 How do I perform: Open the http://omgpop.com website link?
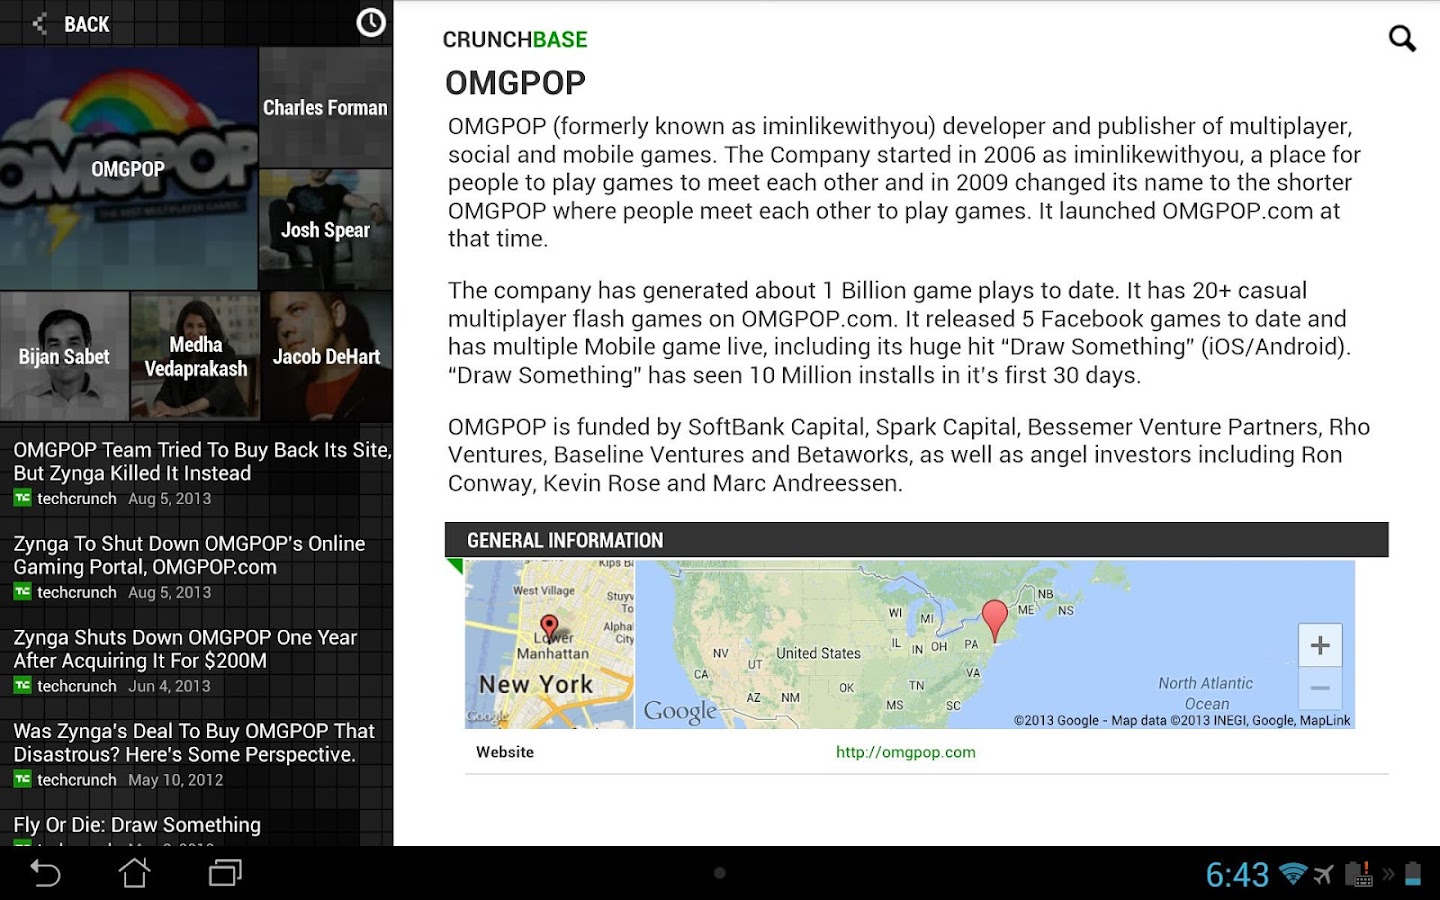tap(905, 752)
